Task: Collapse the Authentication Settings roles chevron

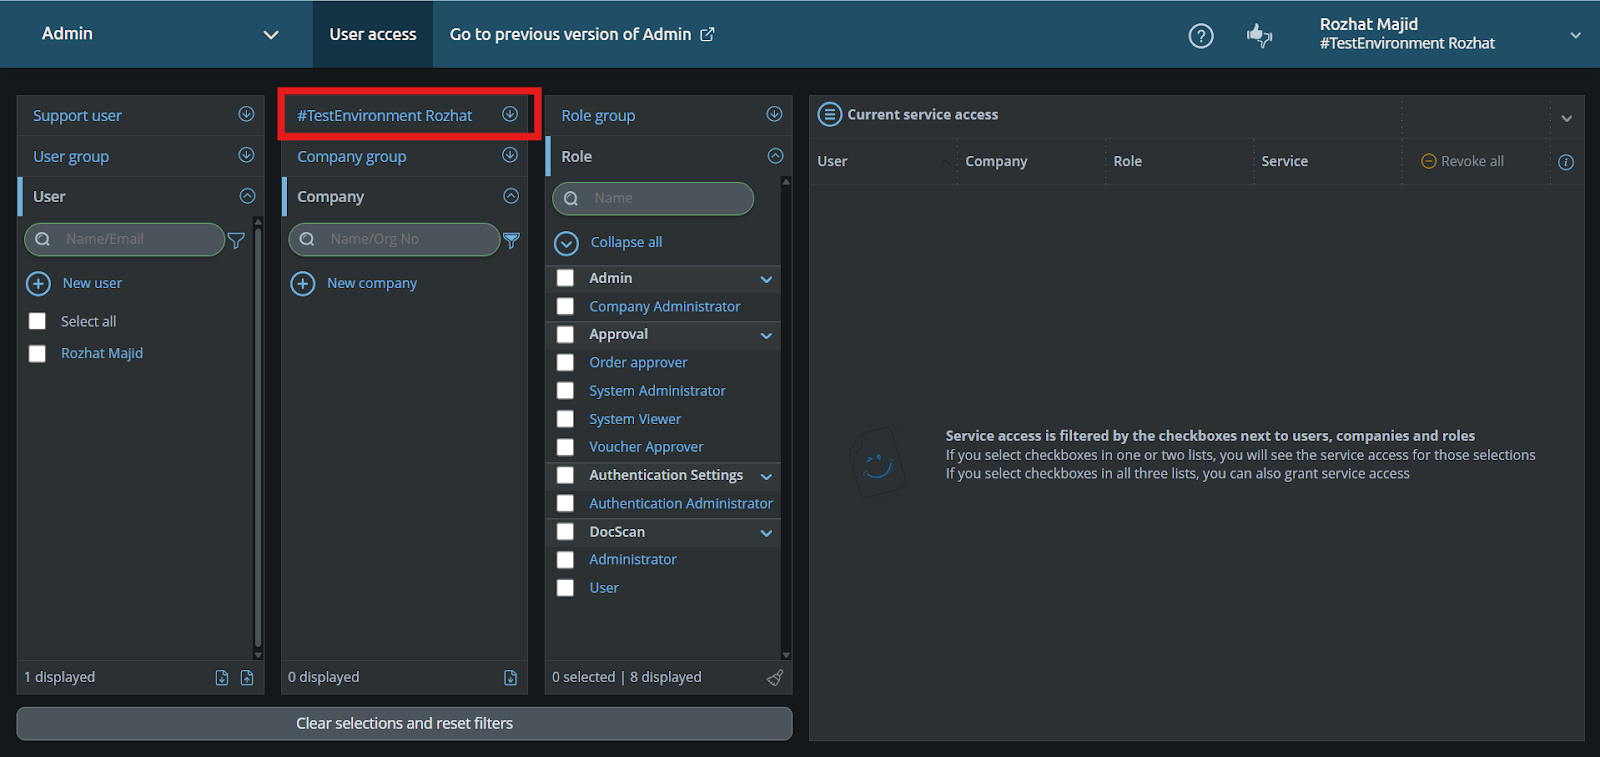Action: coord(767,477)
